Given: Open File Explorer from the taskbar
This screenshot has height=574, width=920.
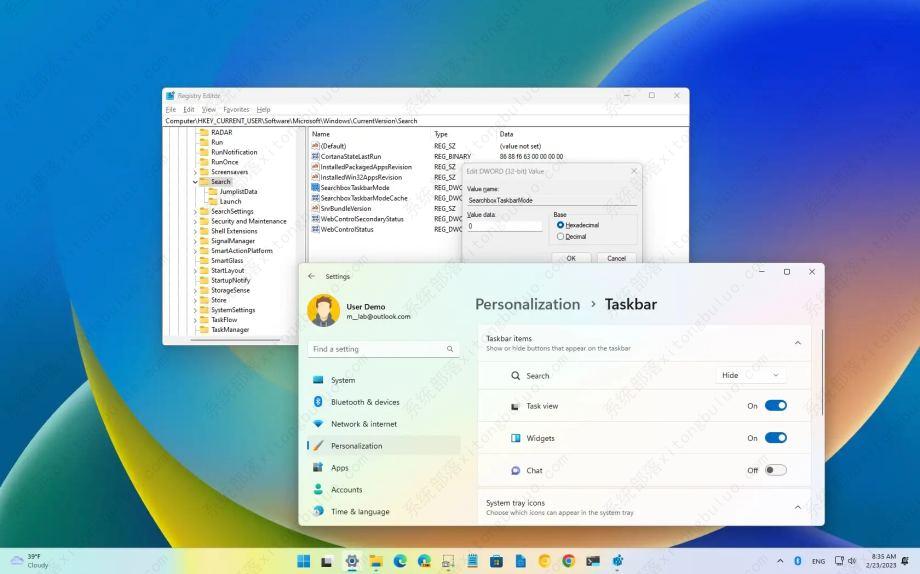Looking at the screenshot, I should click(x=376, y=561).
